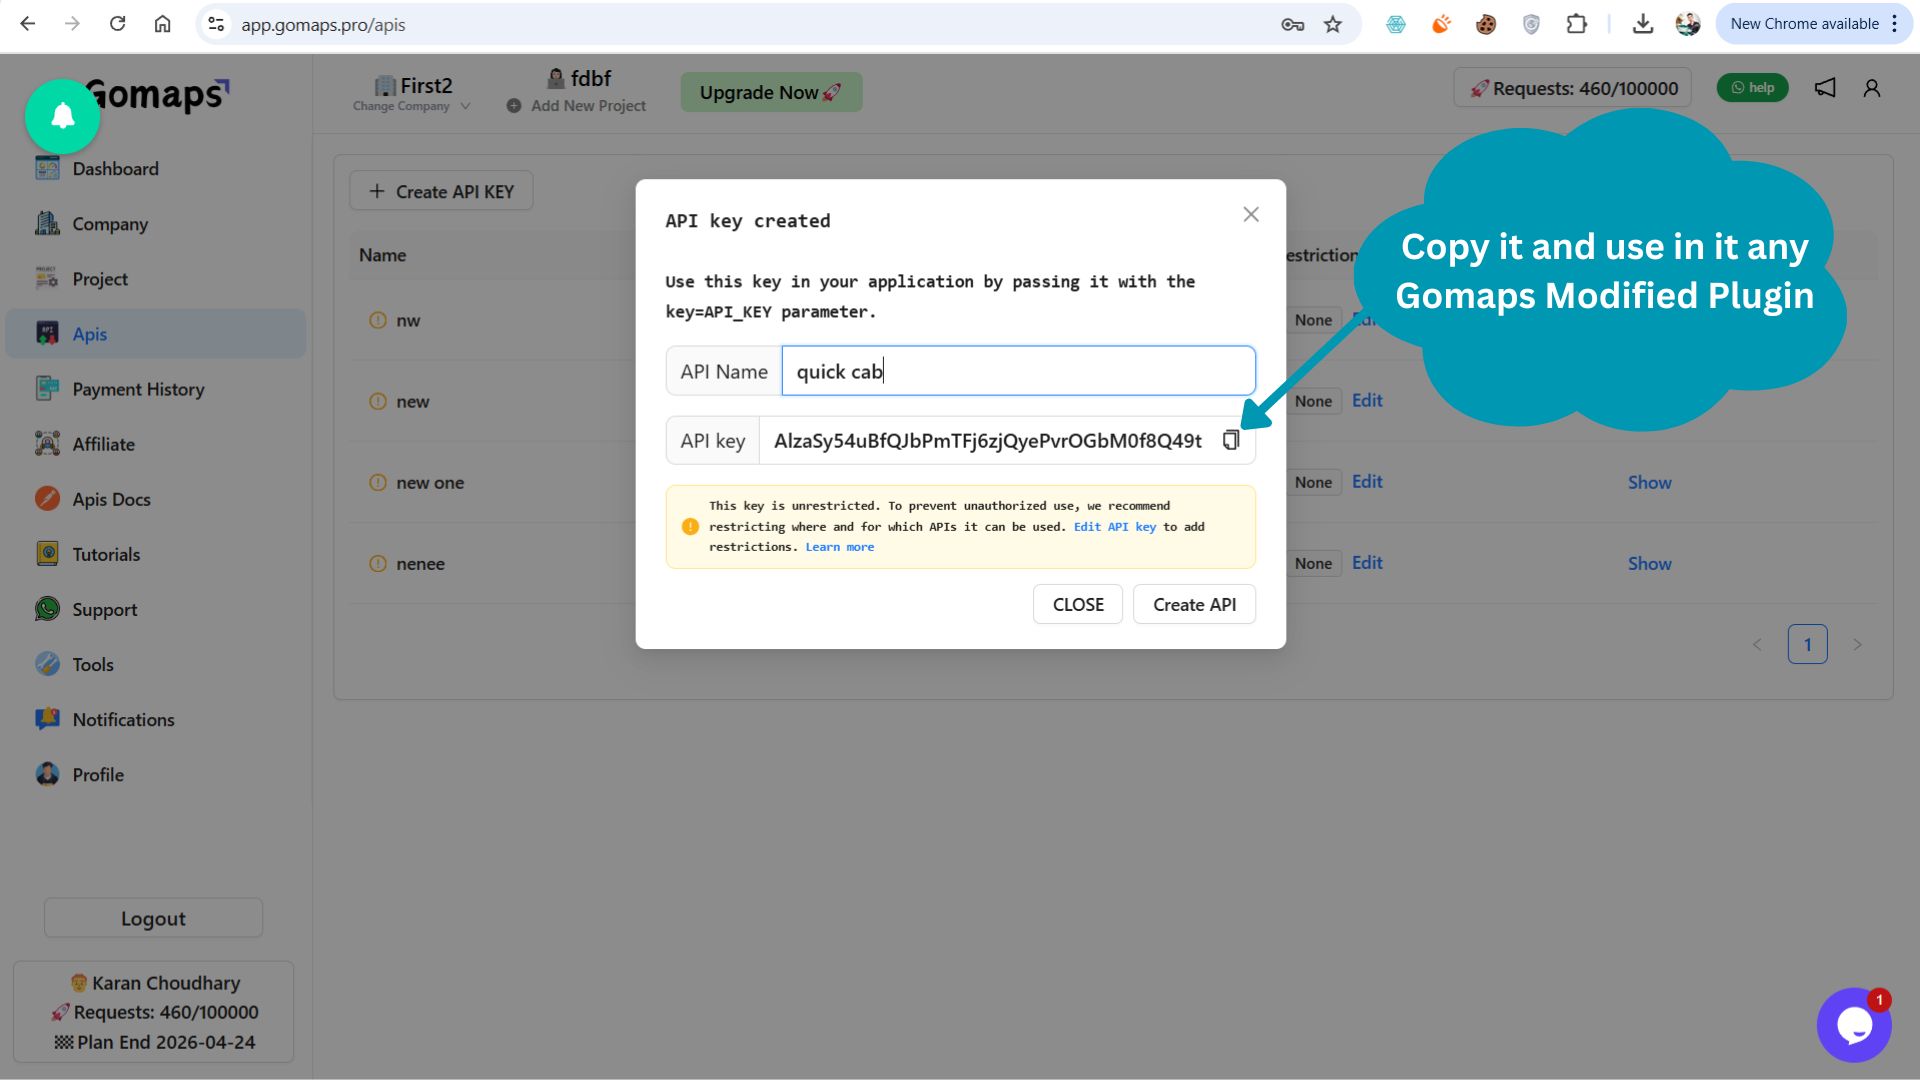This screenshot has height=1080, width=1920.
Task: Click Edit in the new row
Action: click(x=1367, y=400)
